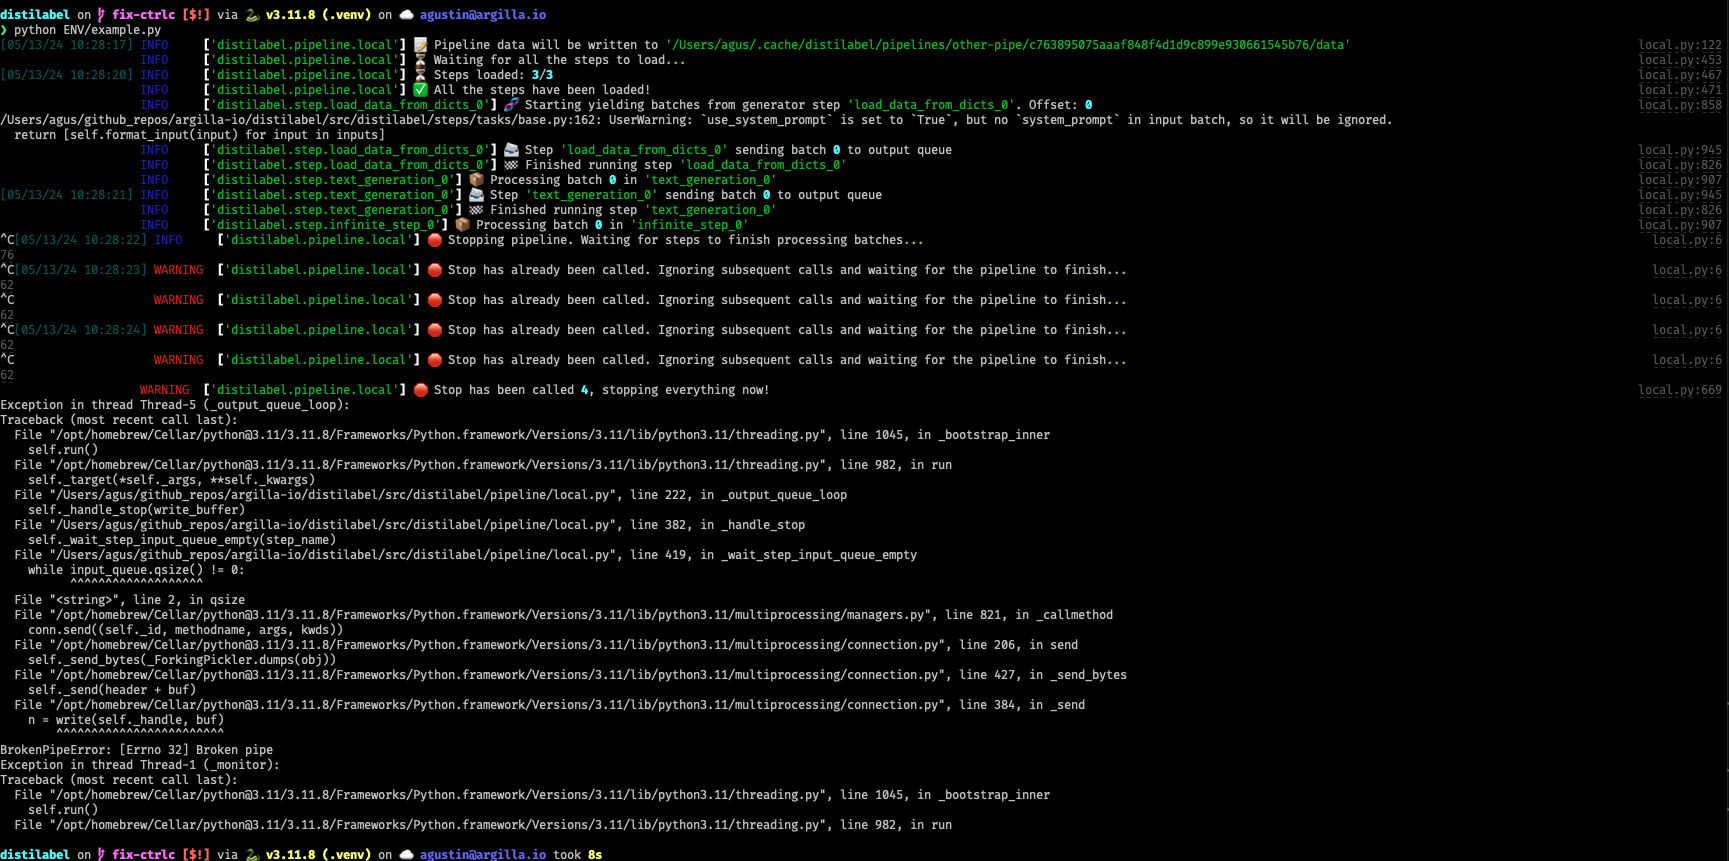The width and height of the screenshot is (1729, 861).
Task: Click the red stop icon before 'Stopping pipeline. Waiting for steps'
Action: (434, 240)
